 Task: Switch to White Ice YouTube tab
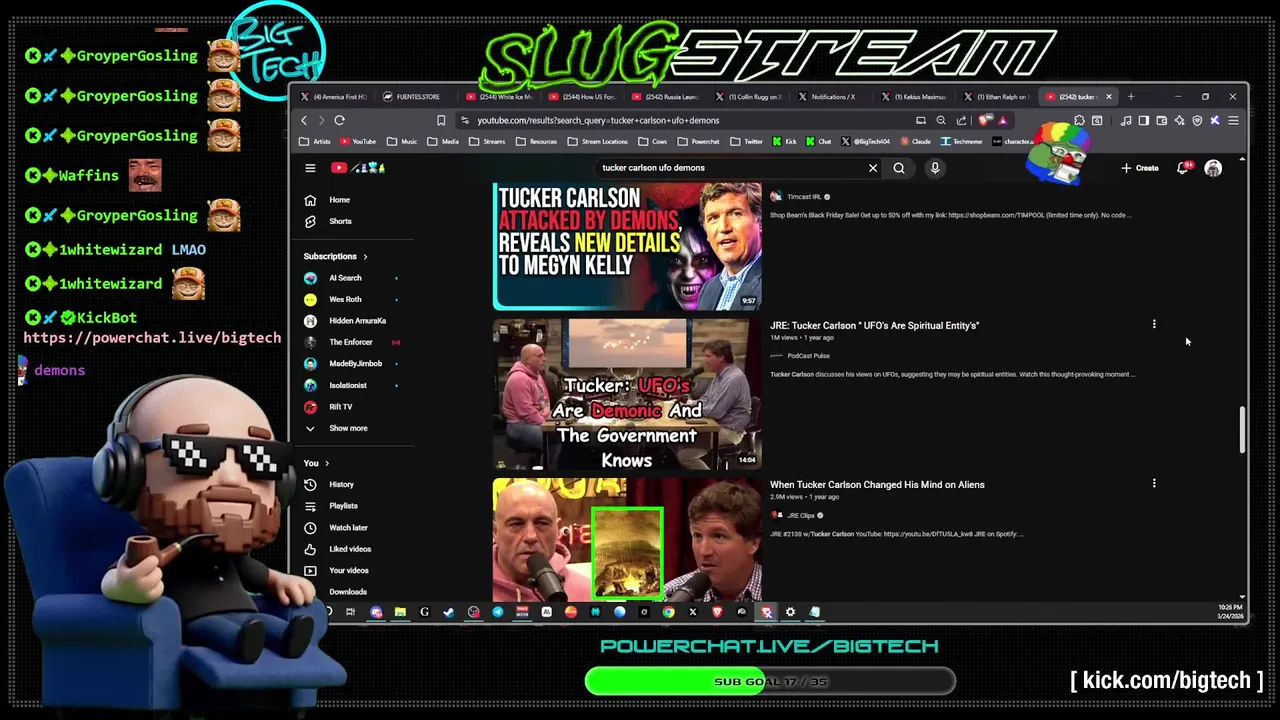pos(500,97)
